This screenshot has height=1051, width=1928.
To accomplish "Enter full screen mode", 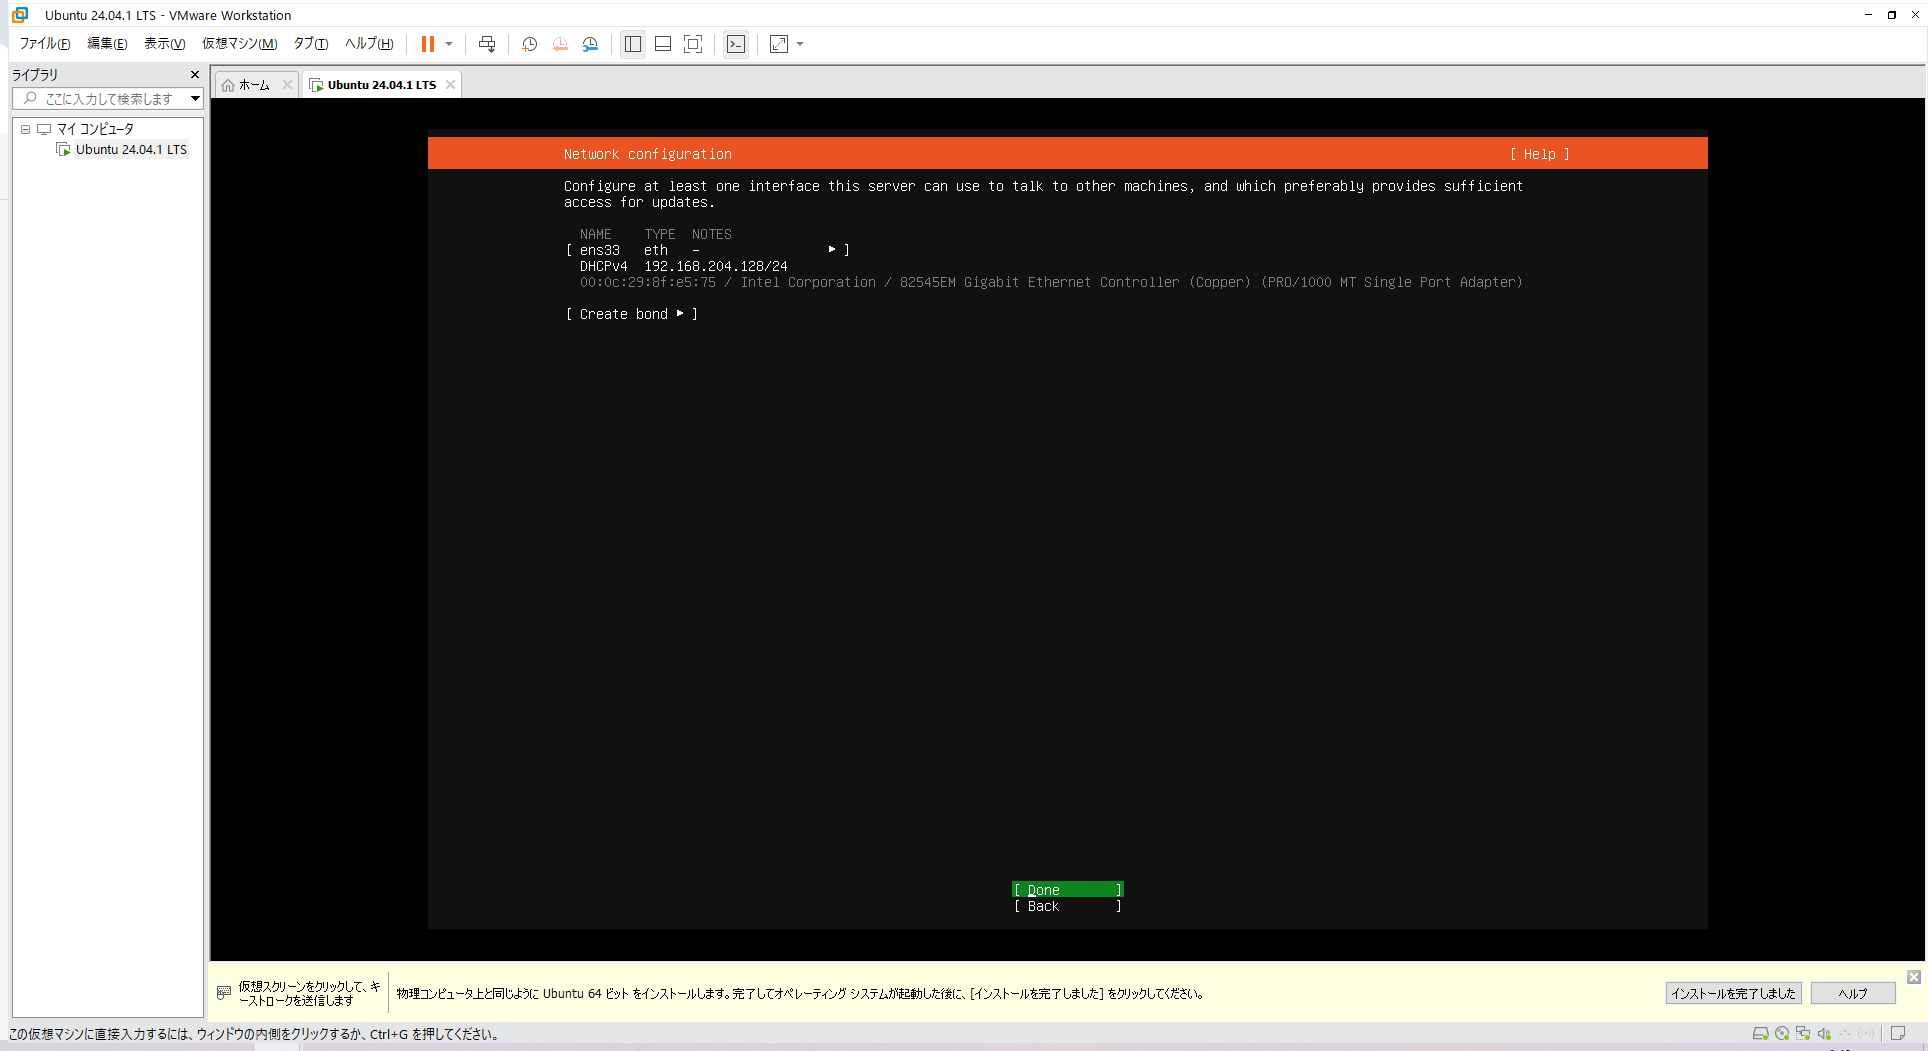I will 693,44.
